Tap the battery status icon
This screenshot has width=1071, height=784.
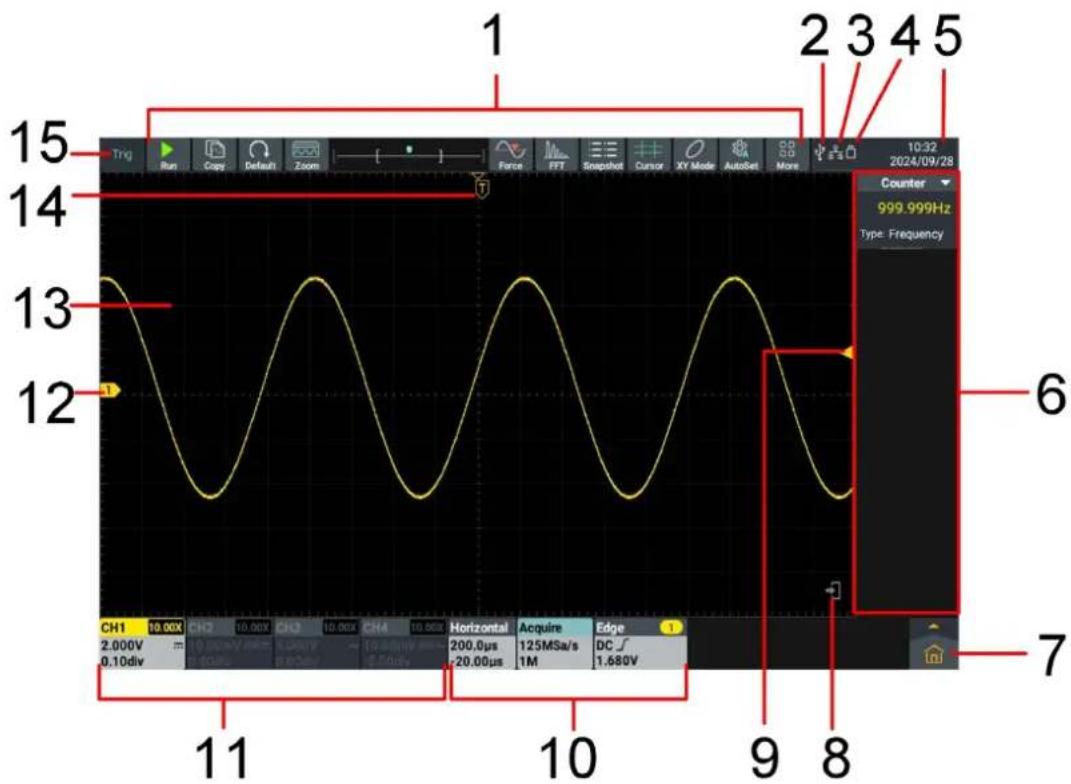(851, 152)
